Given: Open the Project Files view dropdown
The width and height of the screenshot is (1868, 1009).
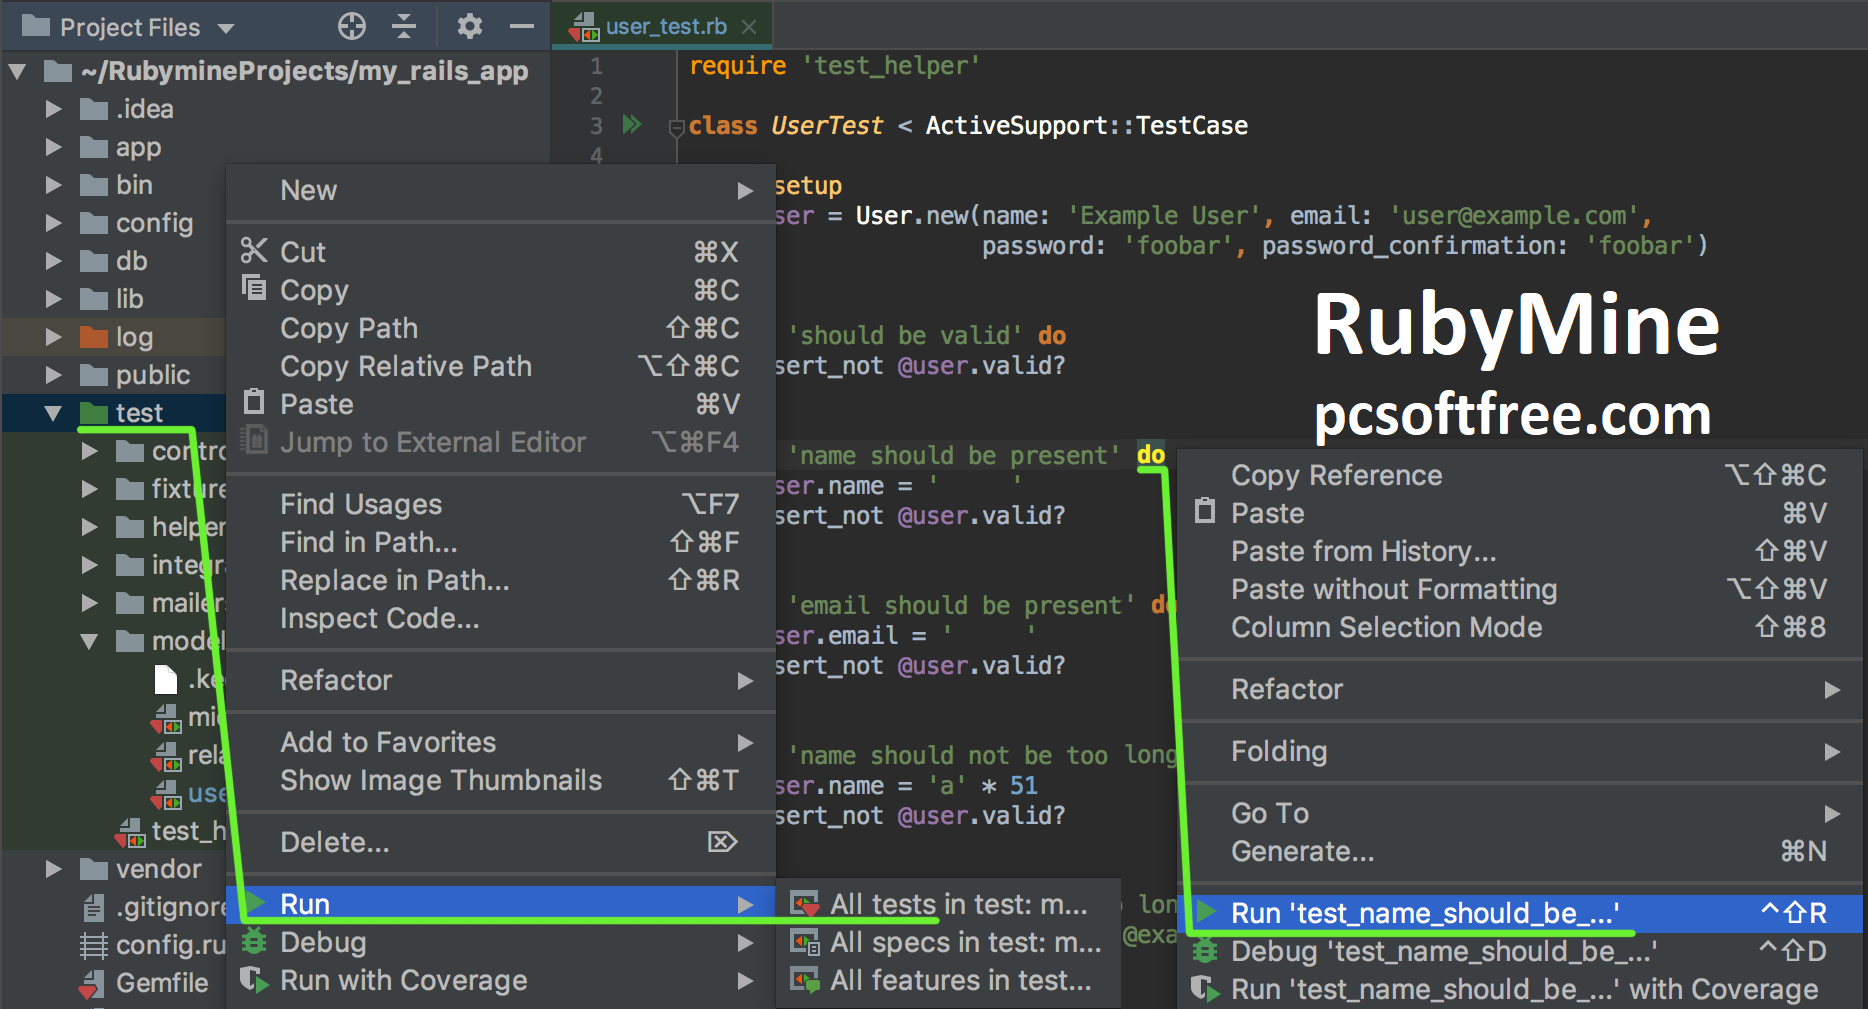Looking at the screenshot, I should coord(226,28).
